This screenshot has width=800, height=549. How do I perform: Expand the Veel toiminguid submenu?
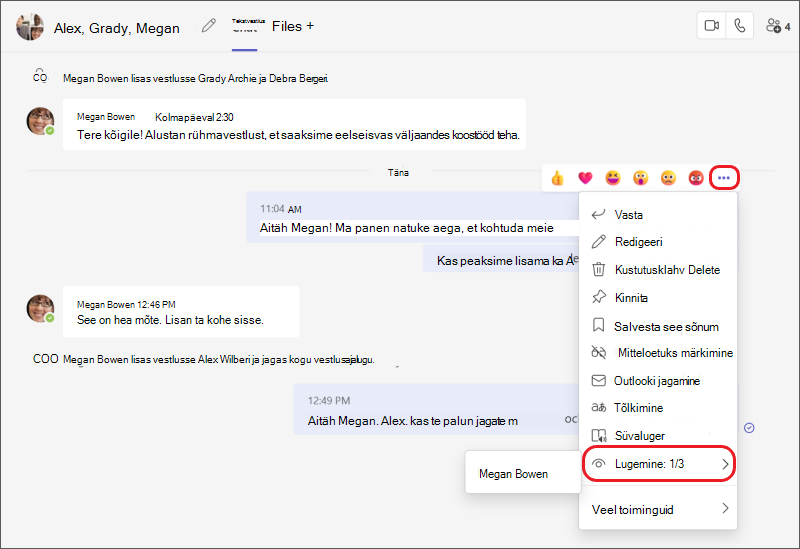659,509
